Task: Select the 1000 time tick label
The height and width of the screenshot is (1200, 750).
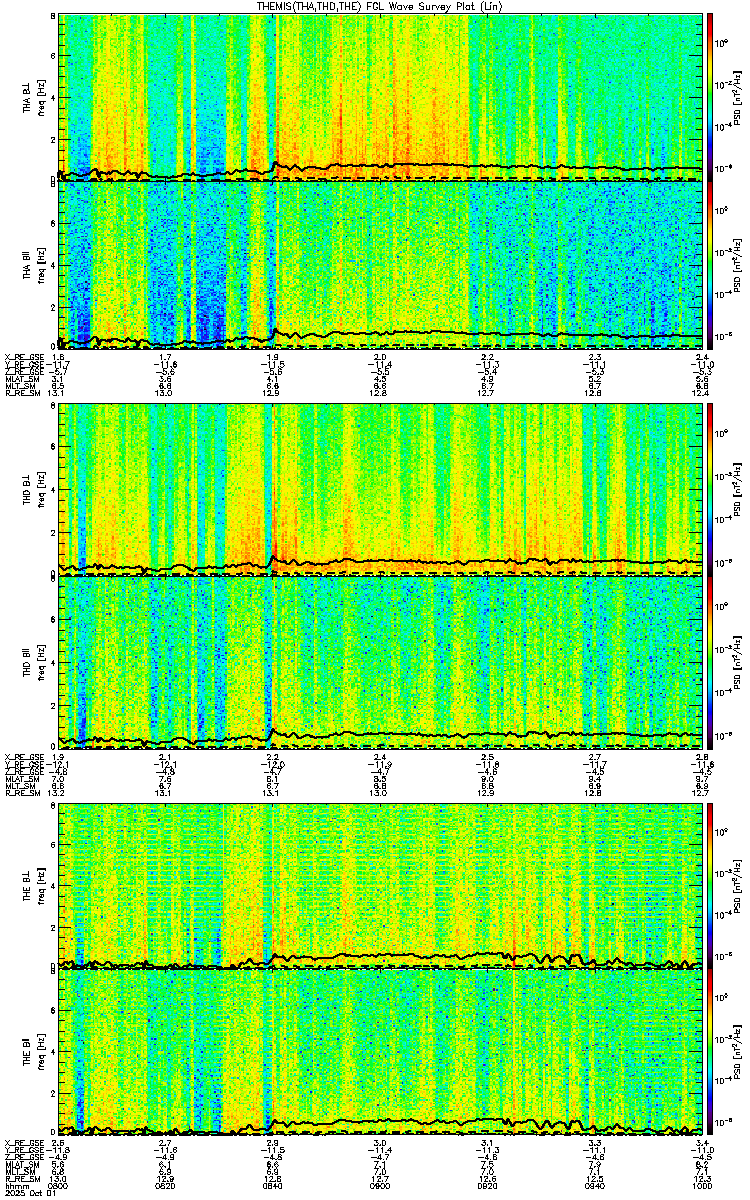Action: coord(700,1186)
